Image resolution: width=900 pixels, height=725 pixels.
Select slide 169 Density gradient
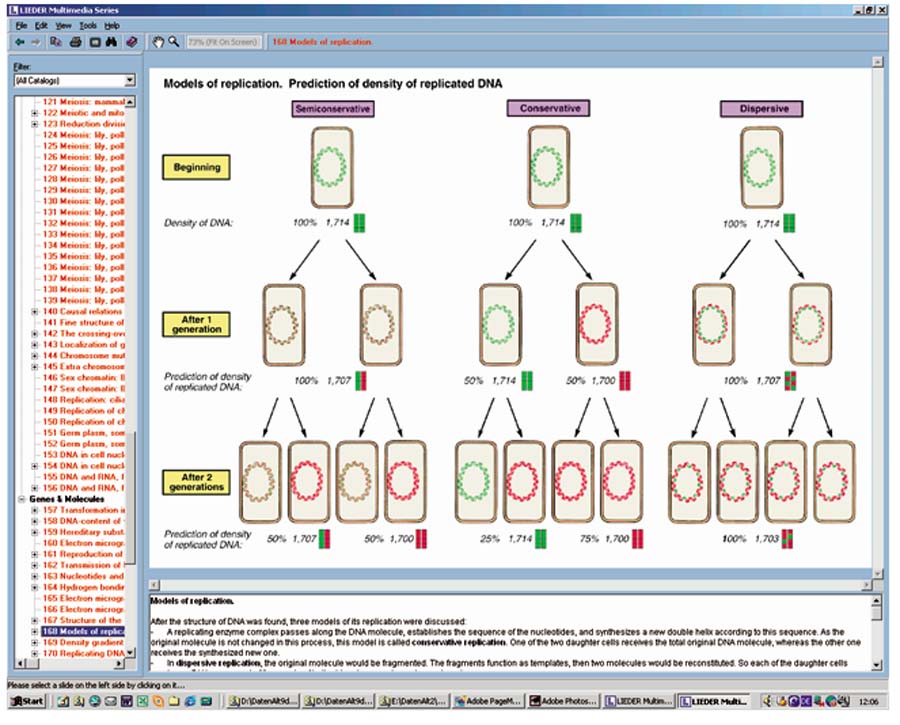[83, 643]
